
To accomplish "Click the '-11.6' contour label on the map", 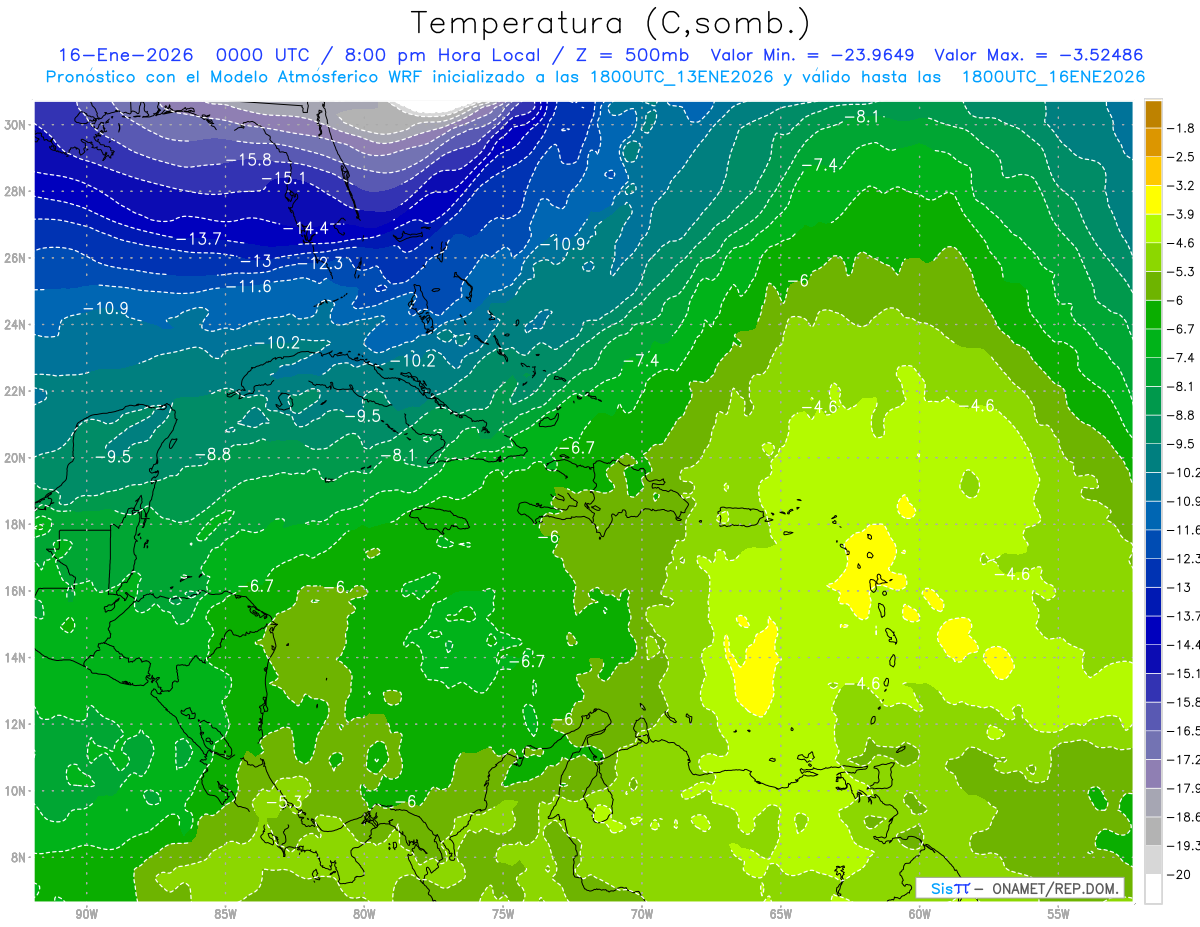I will point(248,286).
